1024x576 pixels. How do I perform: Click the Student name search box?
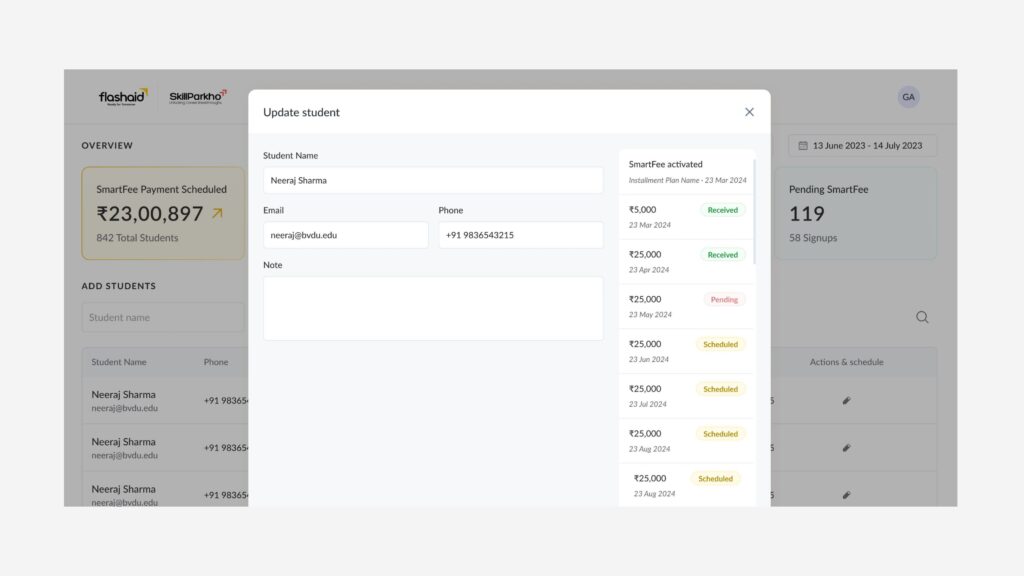[x=163, y=317]
